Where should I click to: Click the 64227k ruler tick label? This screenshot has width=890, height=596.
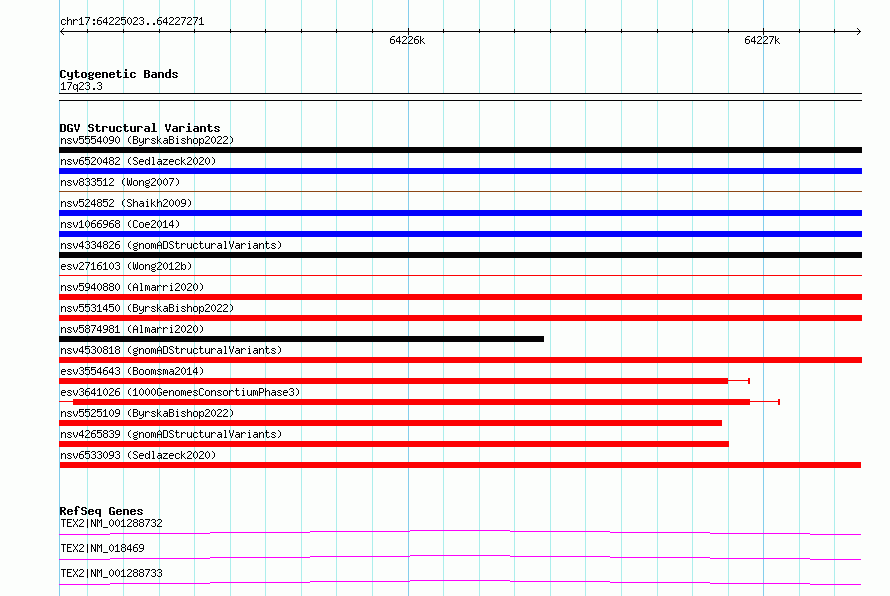[x=762, y=40]
